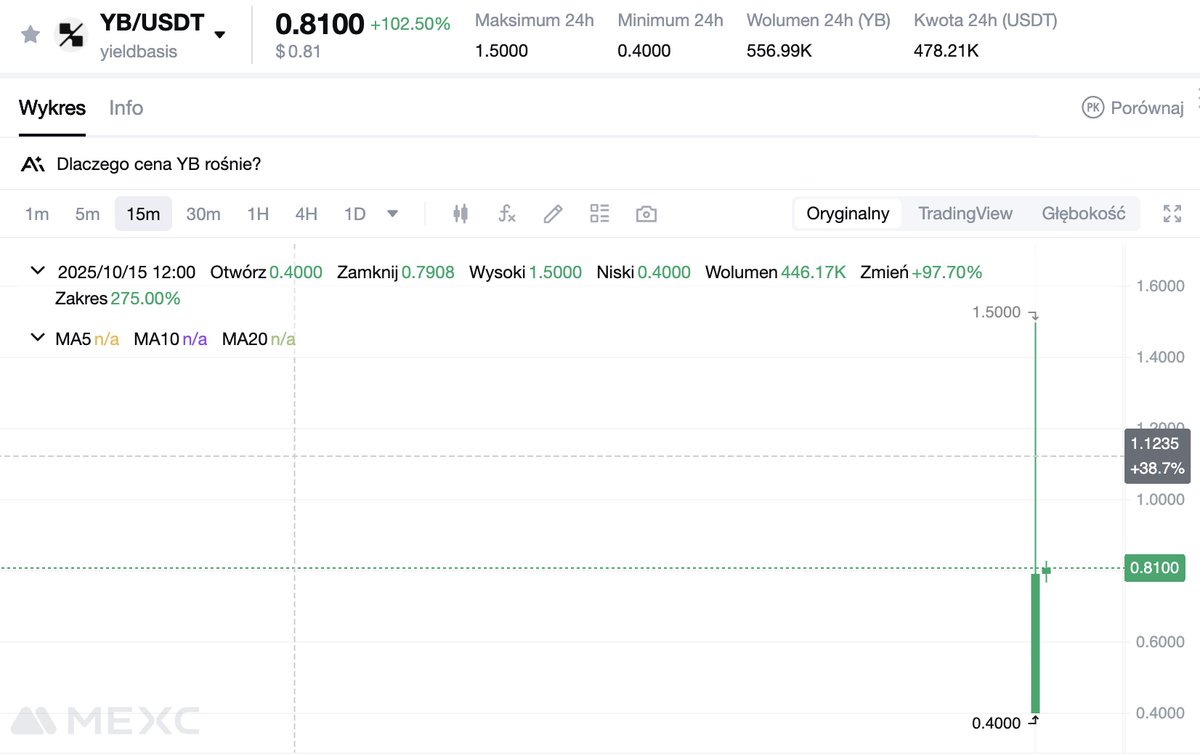Click the MA5 indicator label
This screenshot has width=1200, height=754.
(x=87, y=339)
